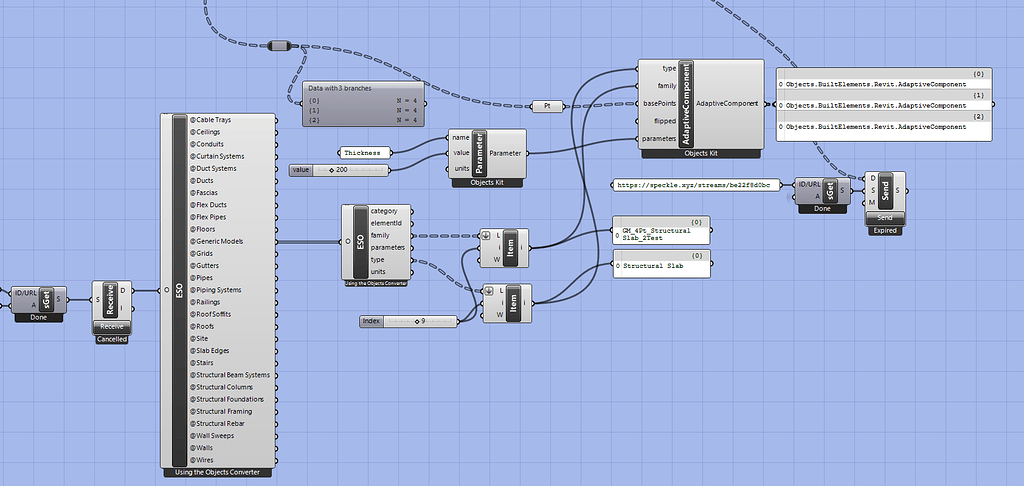This screenshot has height=486, width=1024.
Task: Click the relay node on the dashed wire
Action: tap(279, 45)
